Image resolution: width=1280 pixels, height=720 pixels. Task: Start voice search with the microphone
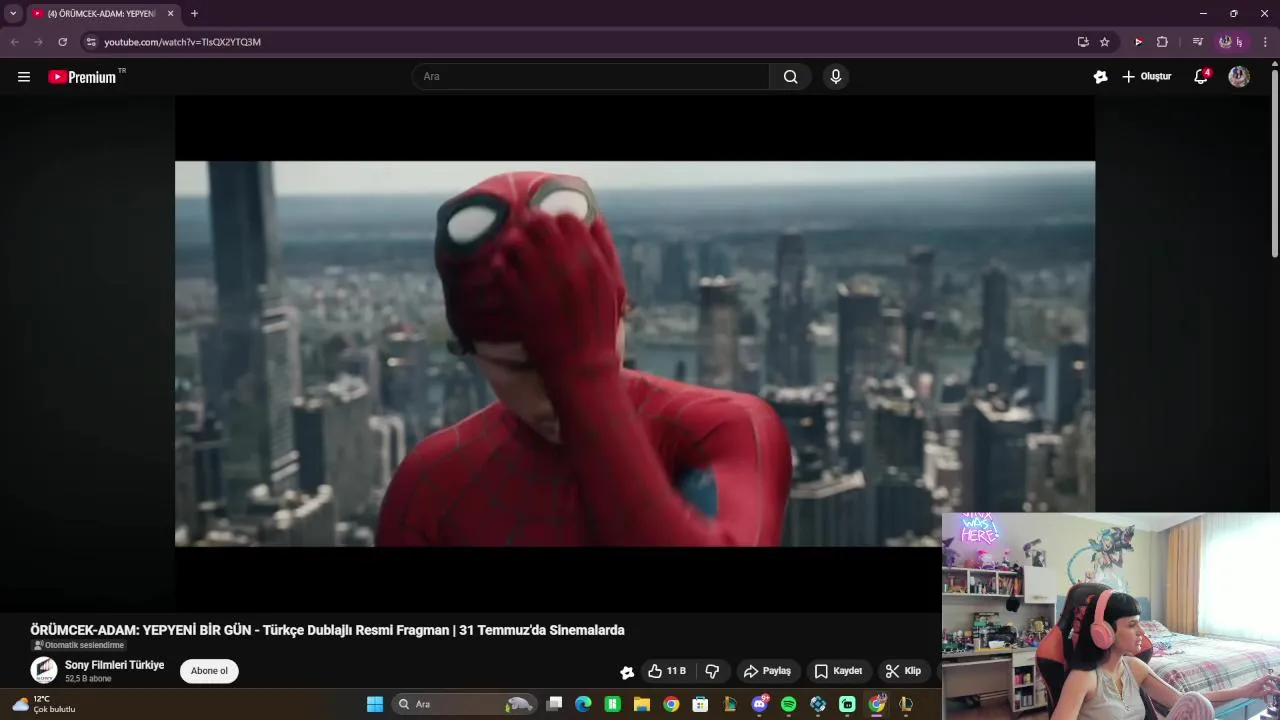[836, 77]
